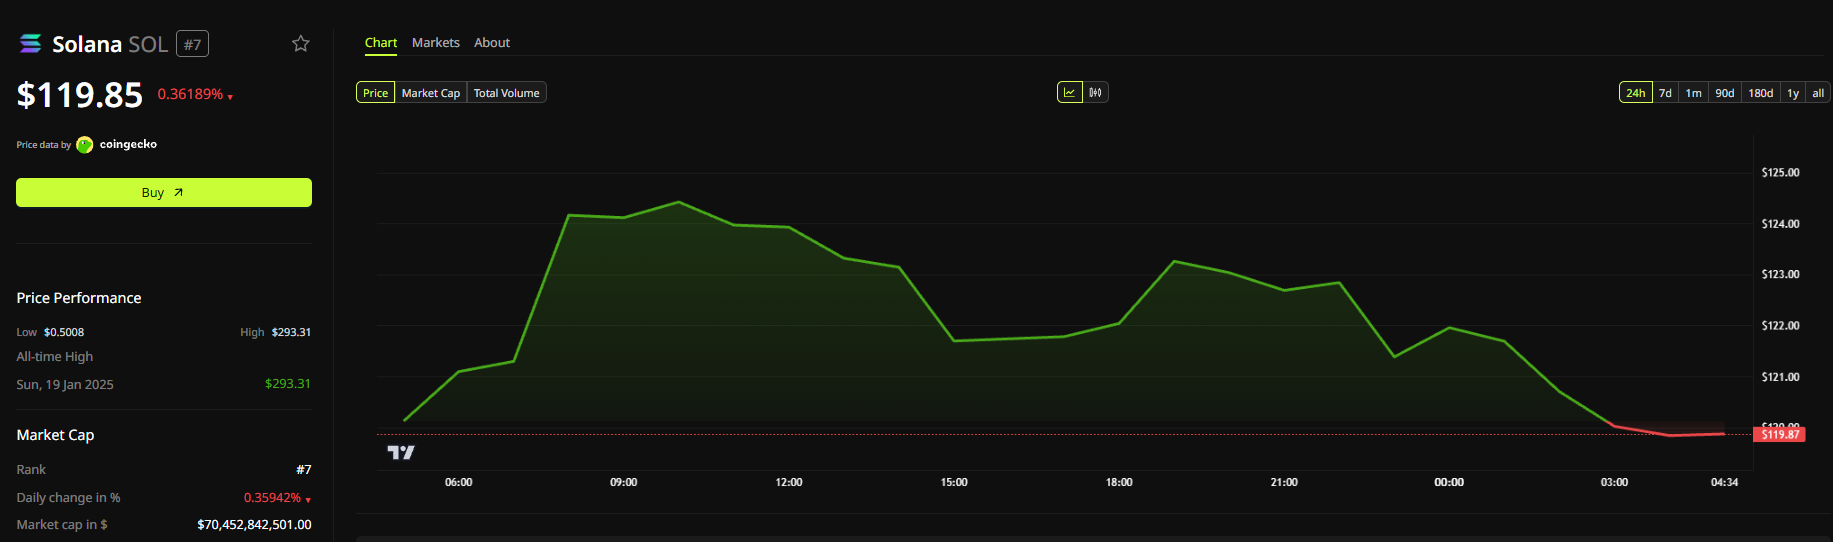Image resolution: width=1833 pixels, height=542 pixels.
Task: Click the 0.36189% price change indicator
Action: click(195, 94)
